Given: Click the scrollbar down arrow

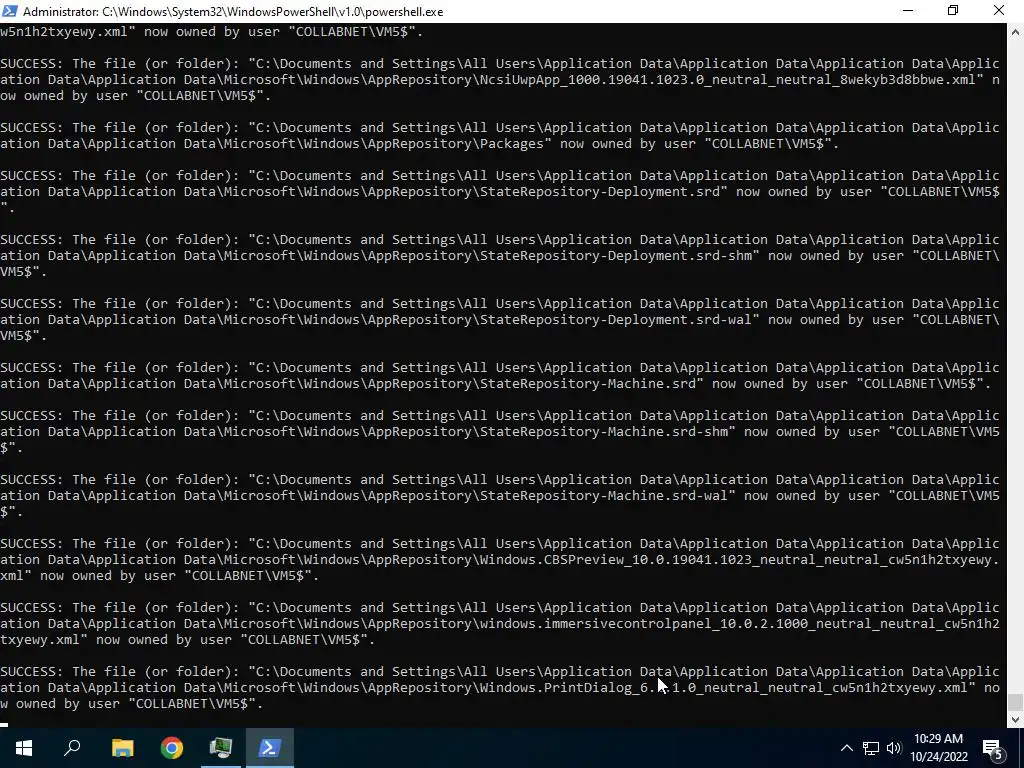Looking at the screenshot, I should point(1016,720).
